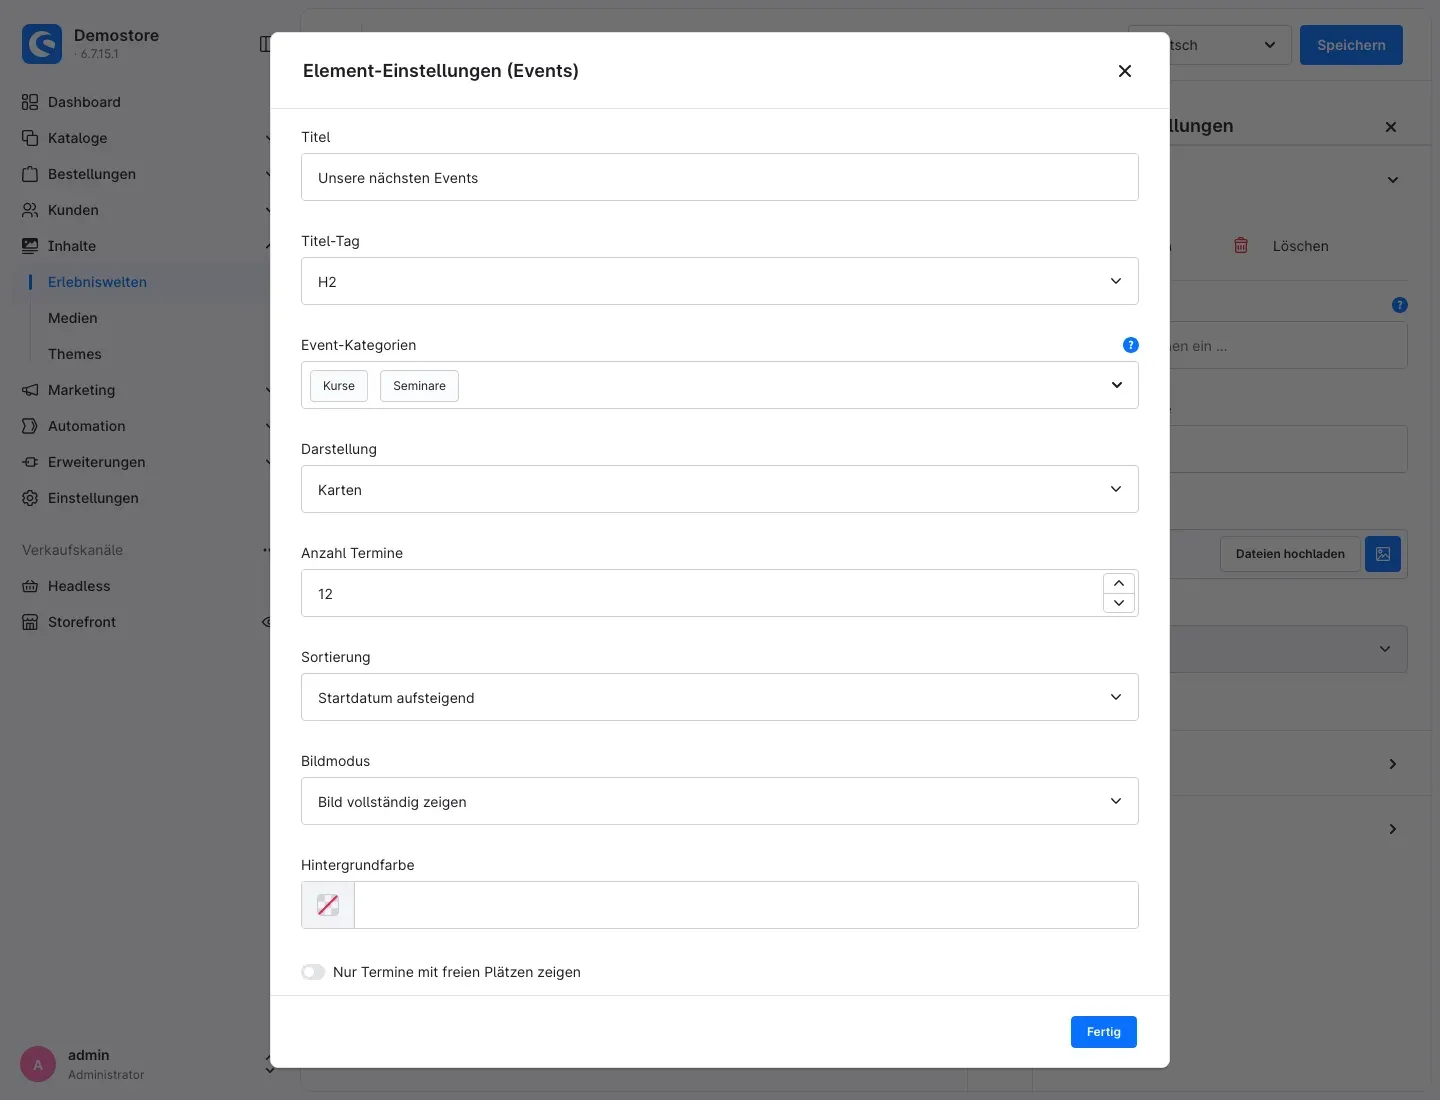1440x1100 pixels.
Task: Click the Marketing megaphone icon
Action: coord(30,390)
